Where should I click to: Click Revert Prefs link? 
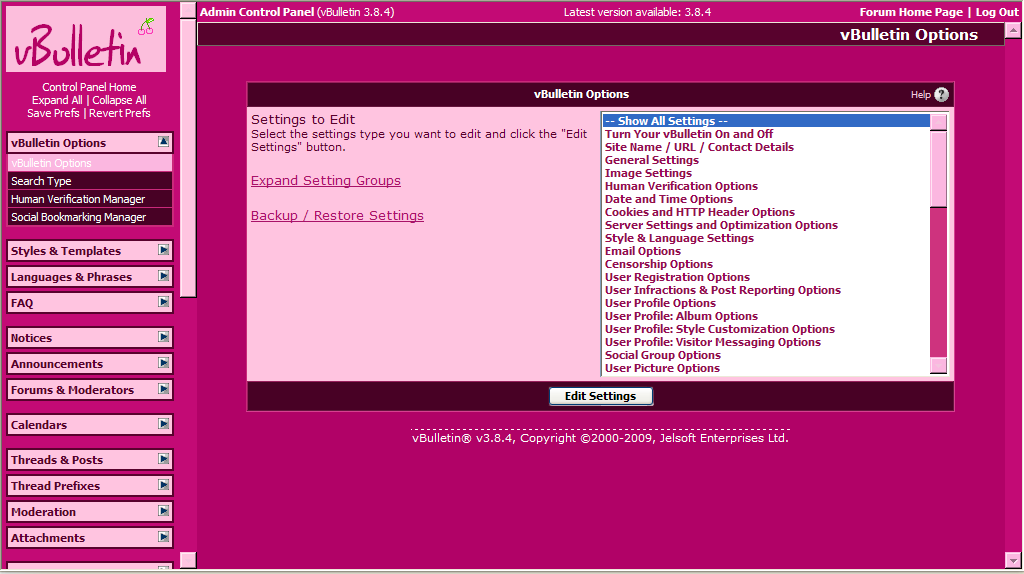point(120,113)
